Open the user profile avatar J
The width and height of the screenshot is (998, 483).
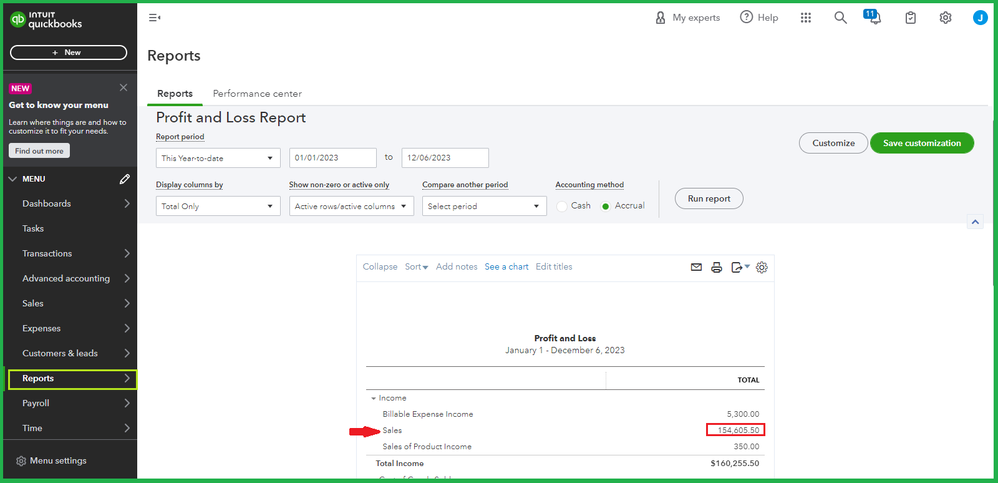[x=980, y=18]
